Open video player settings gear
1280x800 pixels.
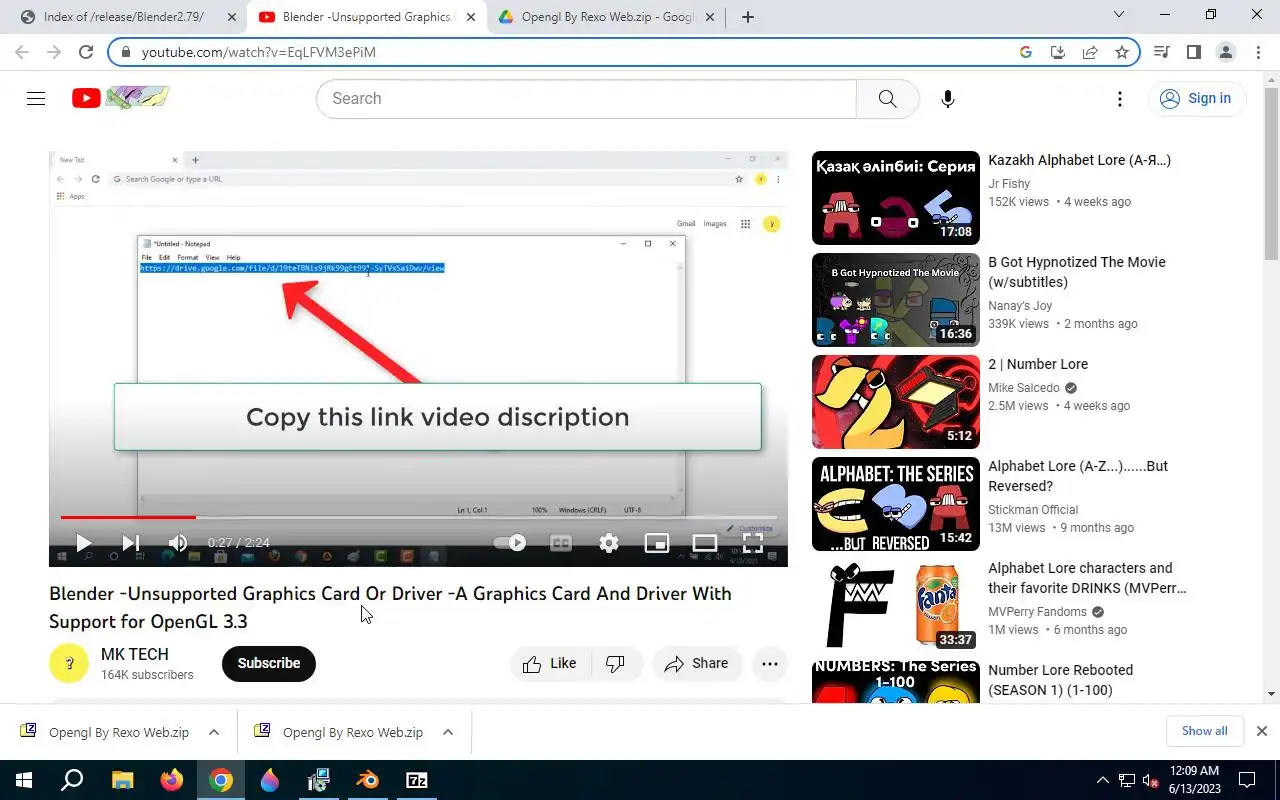609,543
